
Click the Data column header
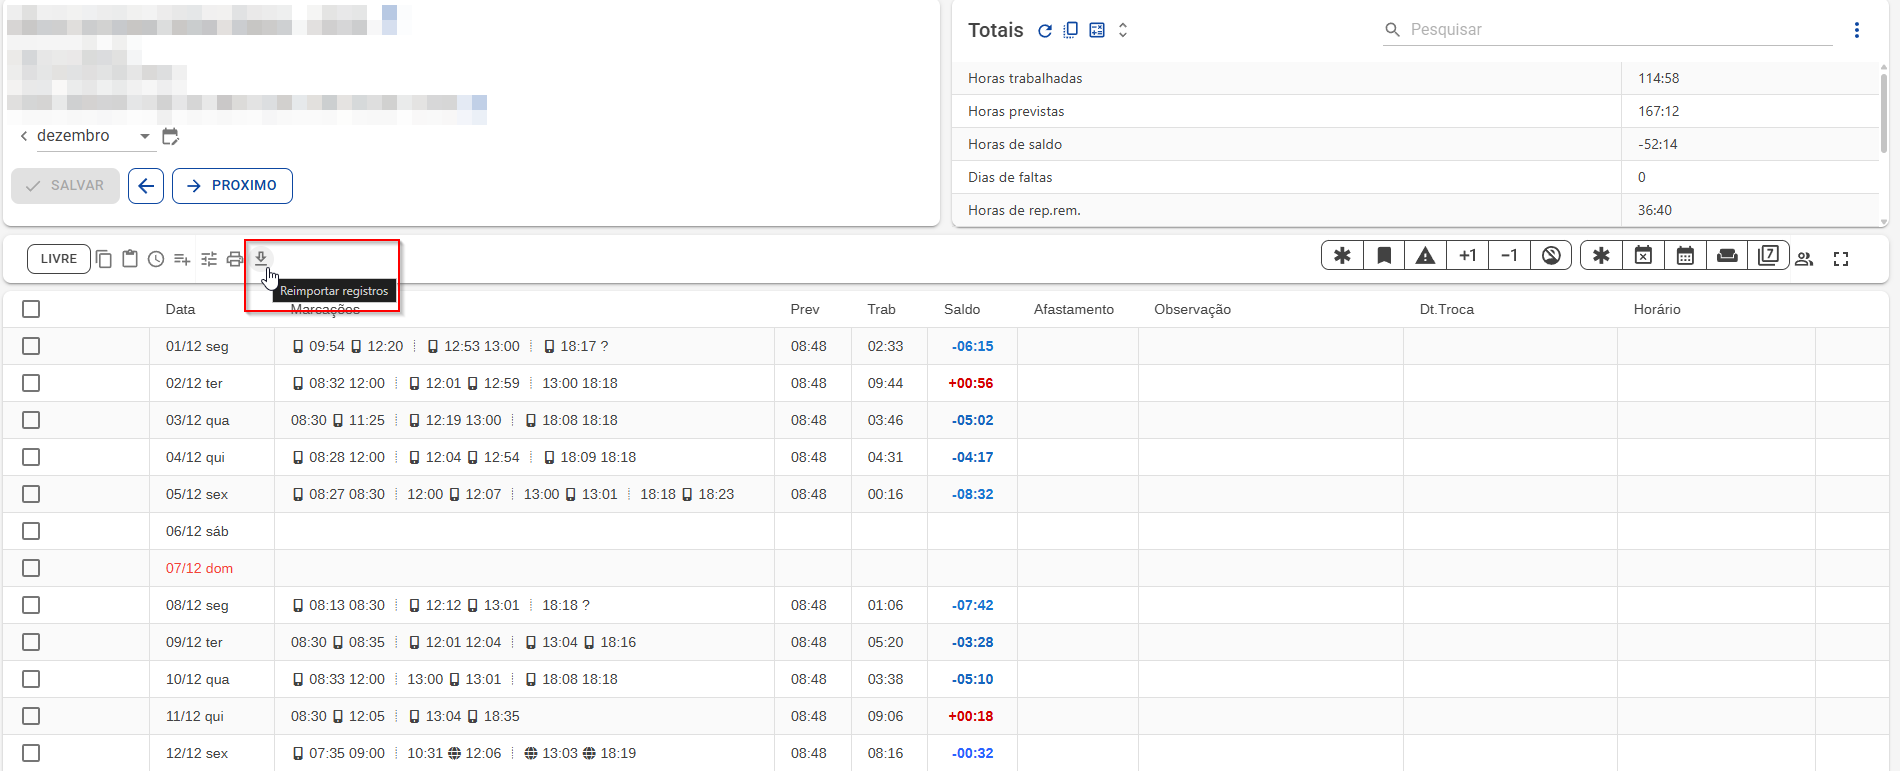pos(180,310)
